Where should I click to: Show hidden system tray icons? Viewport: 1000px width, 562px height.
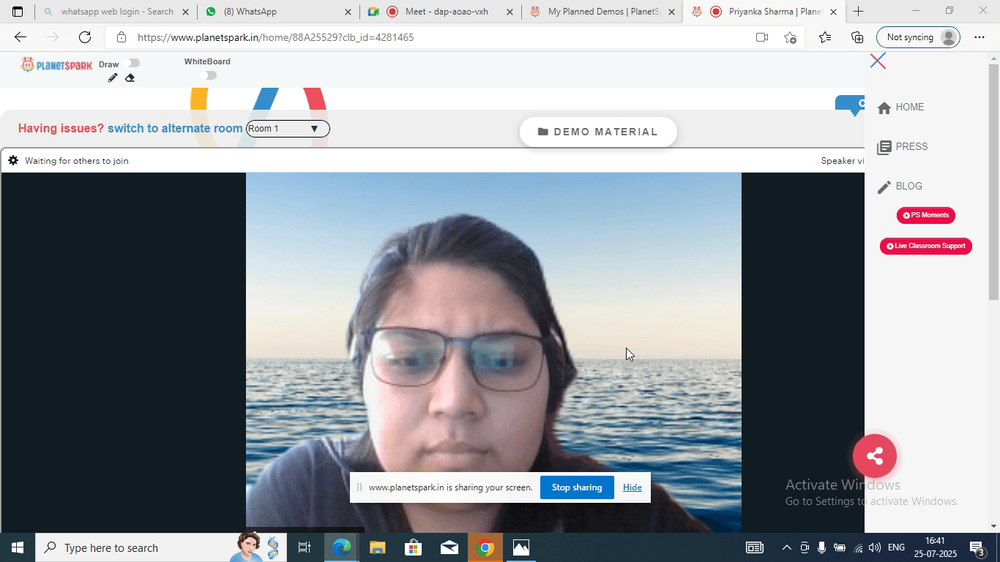(x=786, y=547)
